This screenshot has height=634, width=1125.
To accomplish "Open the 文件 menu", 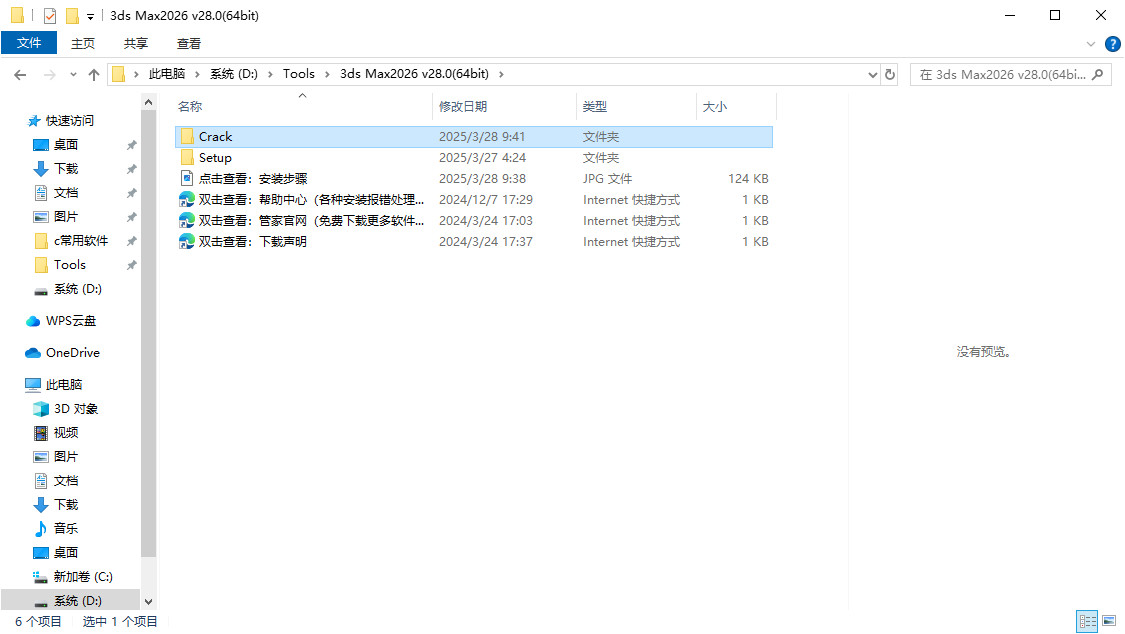I will (x=29, y=43).
